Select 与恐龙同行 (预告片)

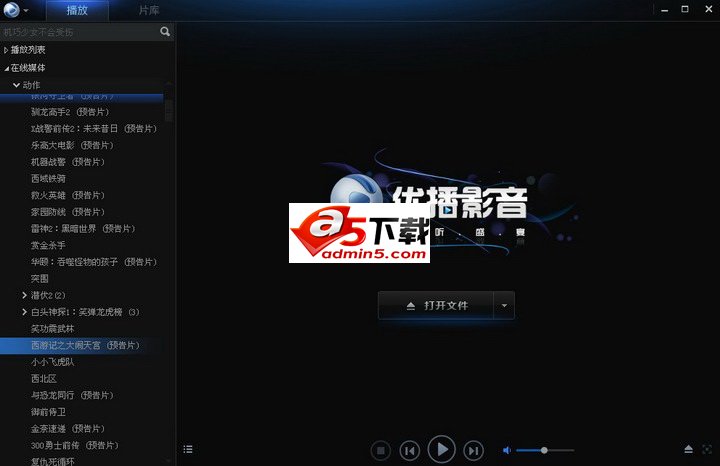pos(72,395)
